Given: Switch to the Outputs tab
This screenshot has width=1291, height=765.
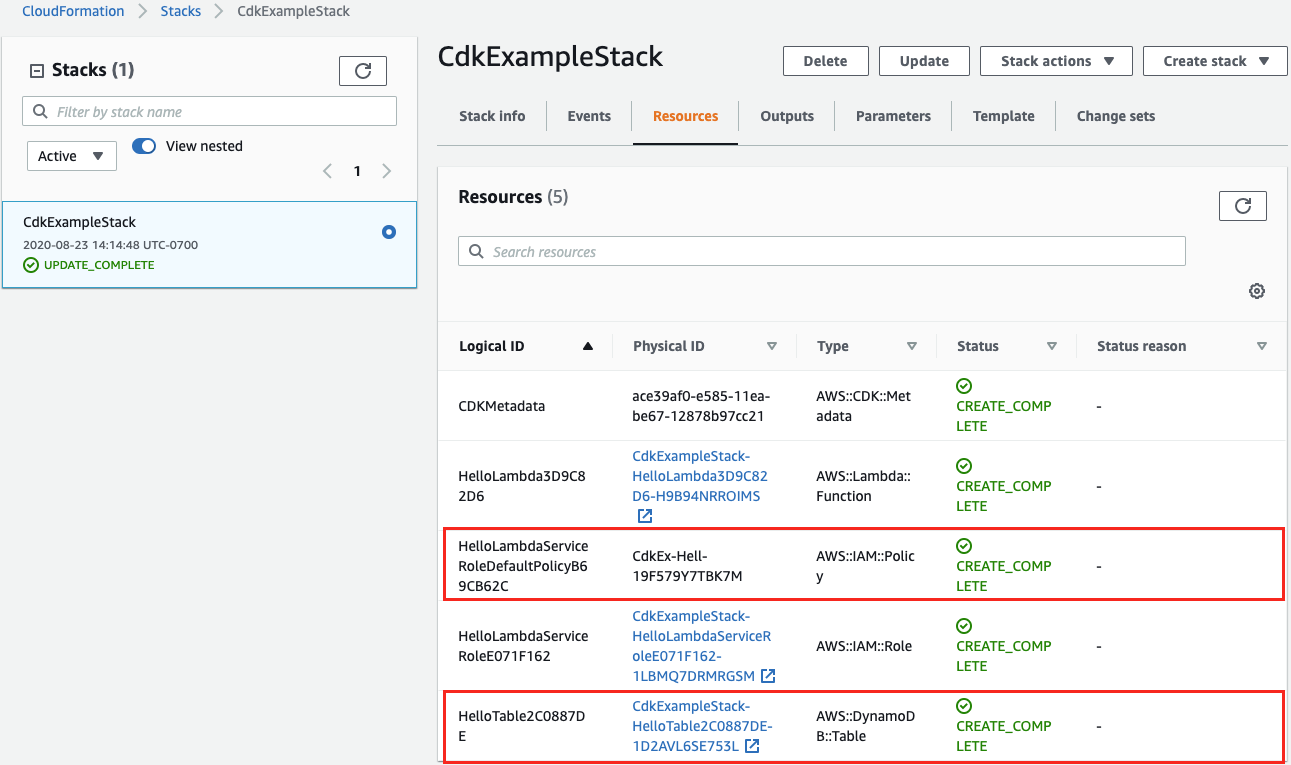Looking at the screenshot, I should coord(787,116).
